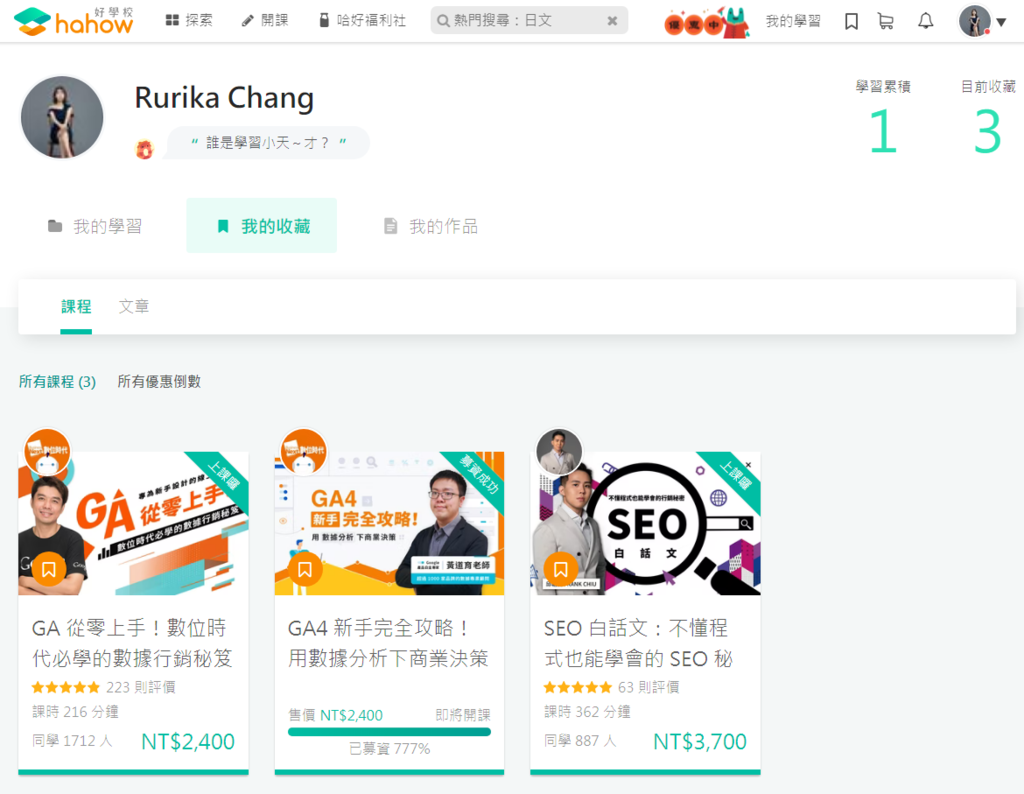
Task: Open the 探索 explore menu
Action: click(188, 21)
